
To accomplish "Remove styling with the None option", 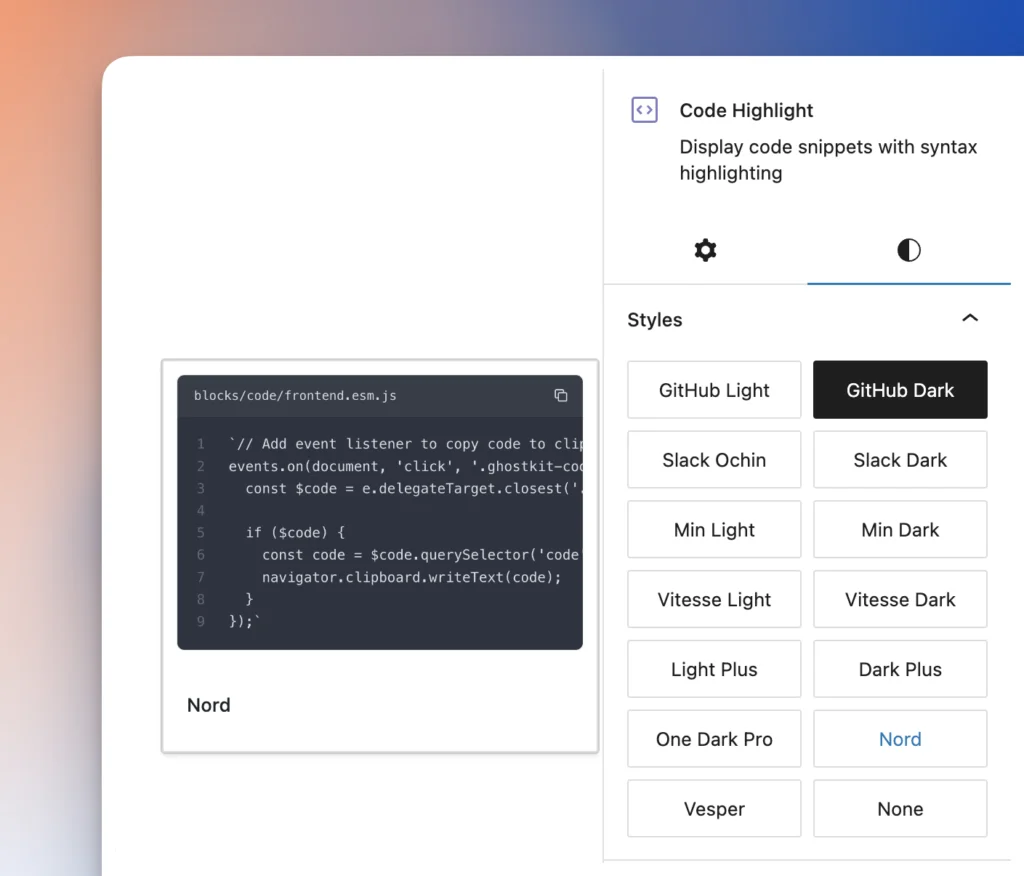I will (x=900, y=809).
